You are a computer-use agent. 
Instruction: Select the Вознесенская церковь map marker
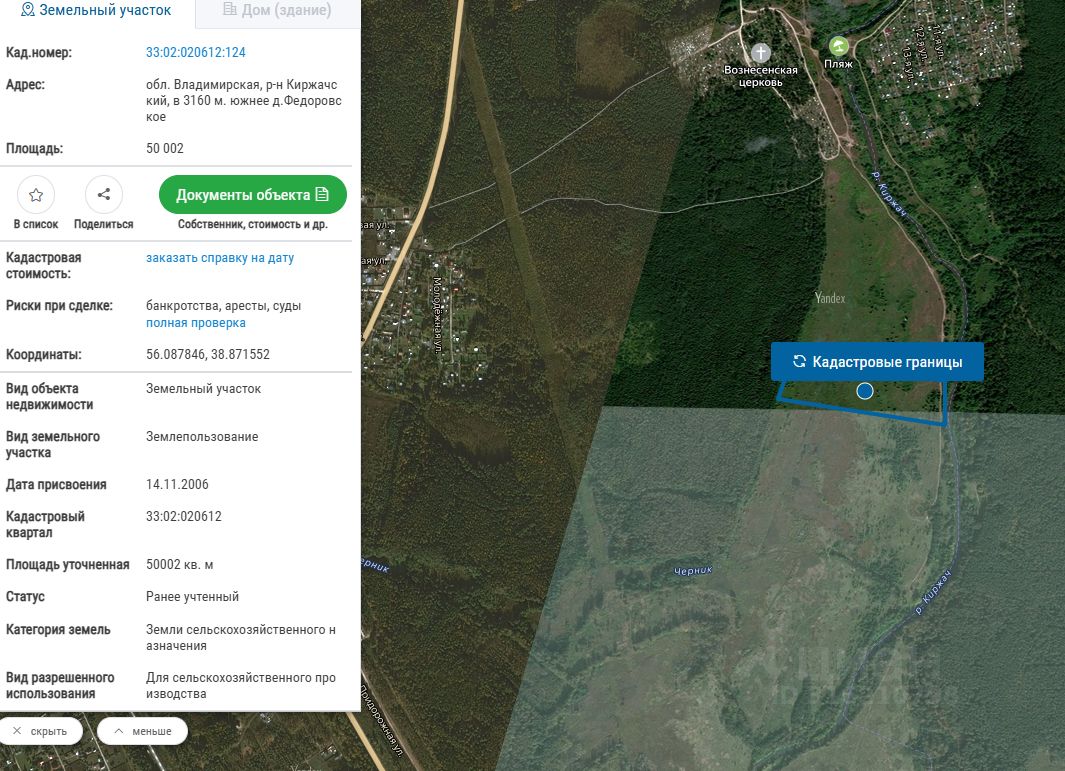point(761,52)
